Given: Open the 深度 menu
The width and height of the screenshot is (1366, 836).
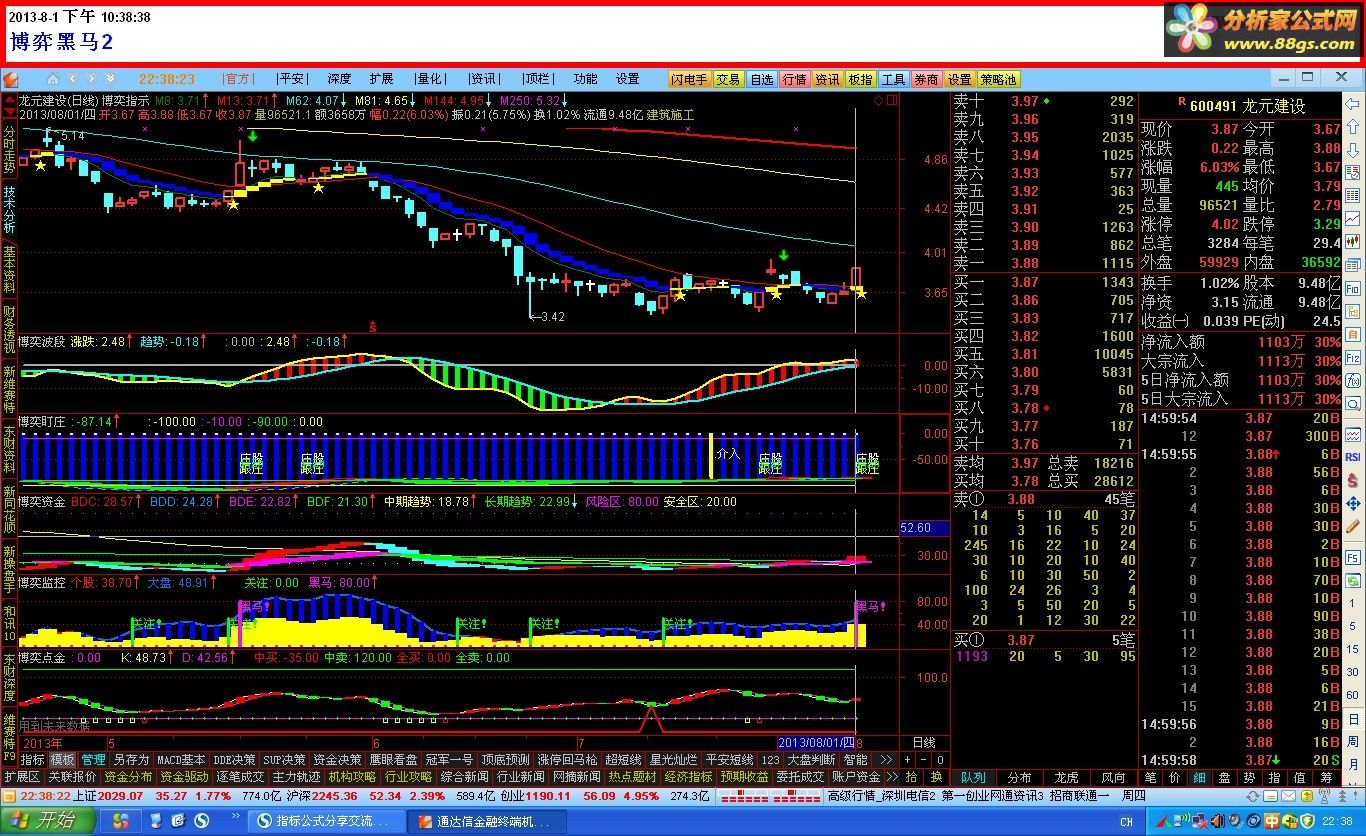Looking at the screenshot, I should pyautogui.click(x=339, y=79).
